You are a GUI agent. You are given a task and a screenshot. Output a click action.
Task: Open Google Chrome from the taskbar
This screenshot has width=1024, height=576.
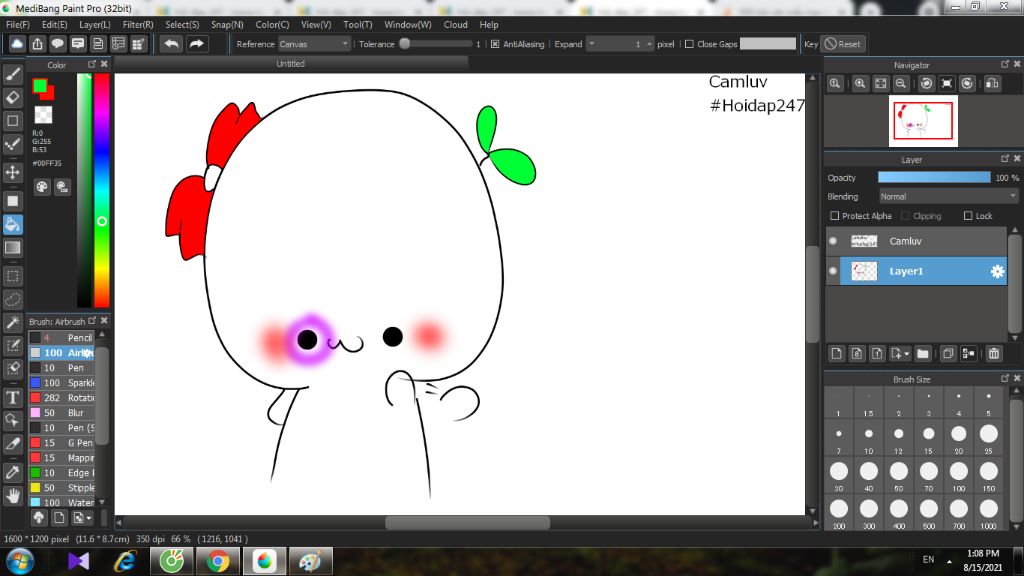click(x=218, y=561)
